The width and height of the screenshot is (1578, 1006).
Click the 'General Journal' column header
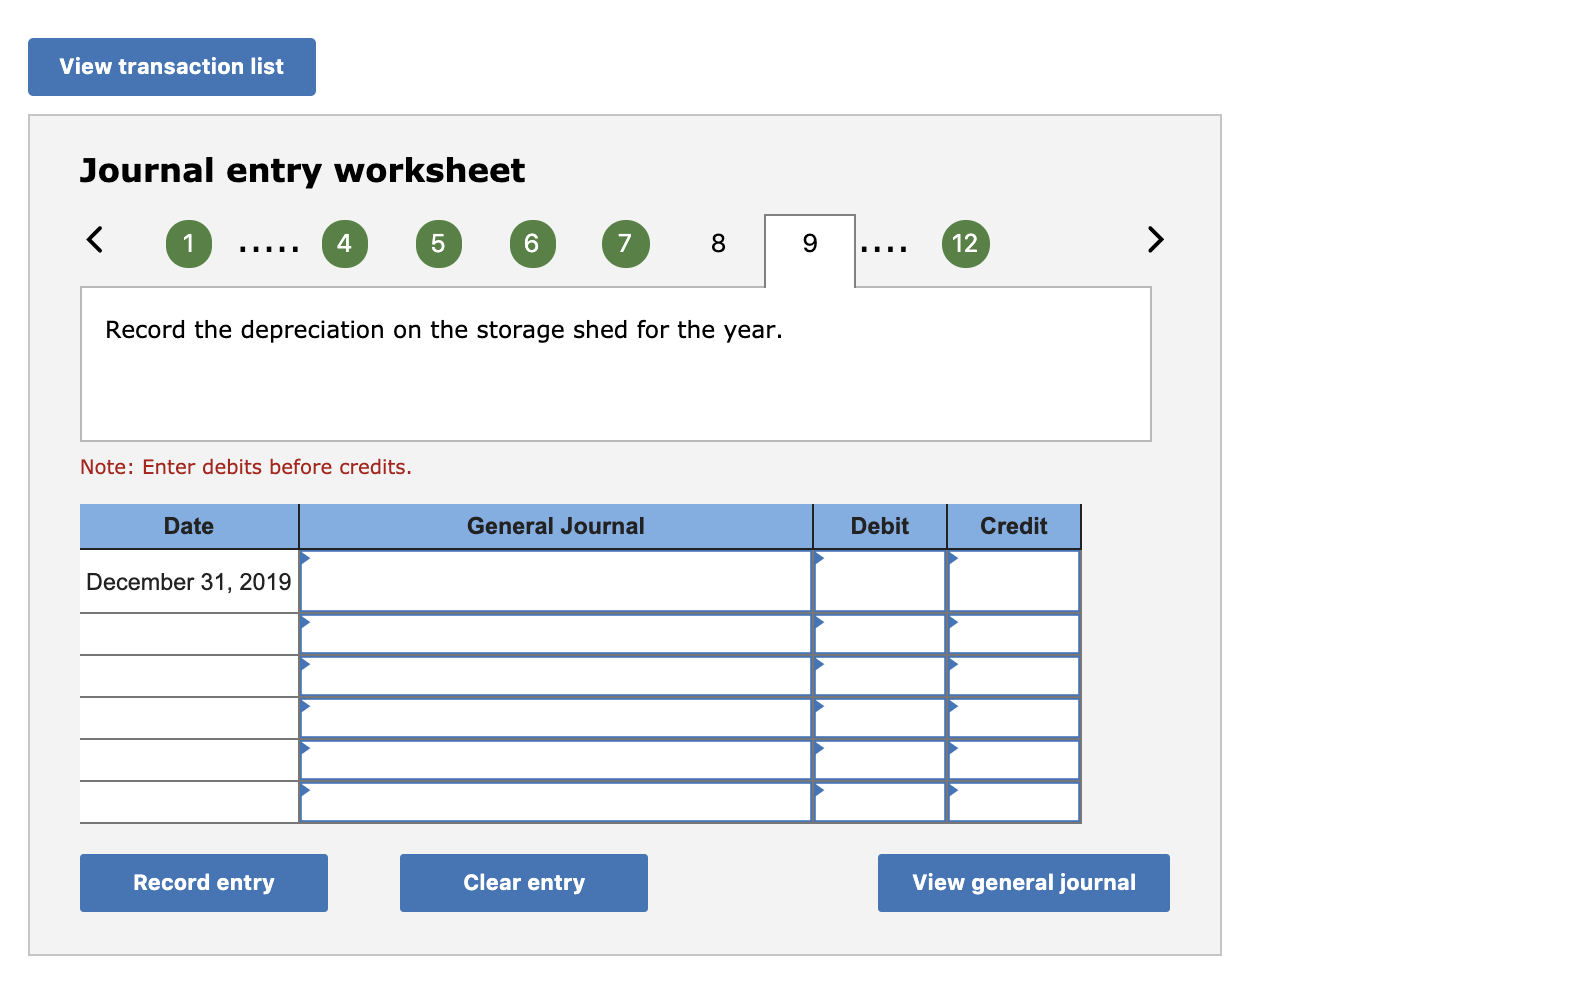point(556,526)
